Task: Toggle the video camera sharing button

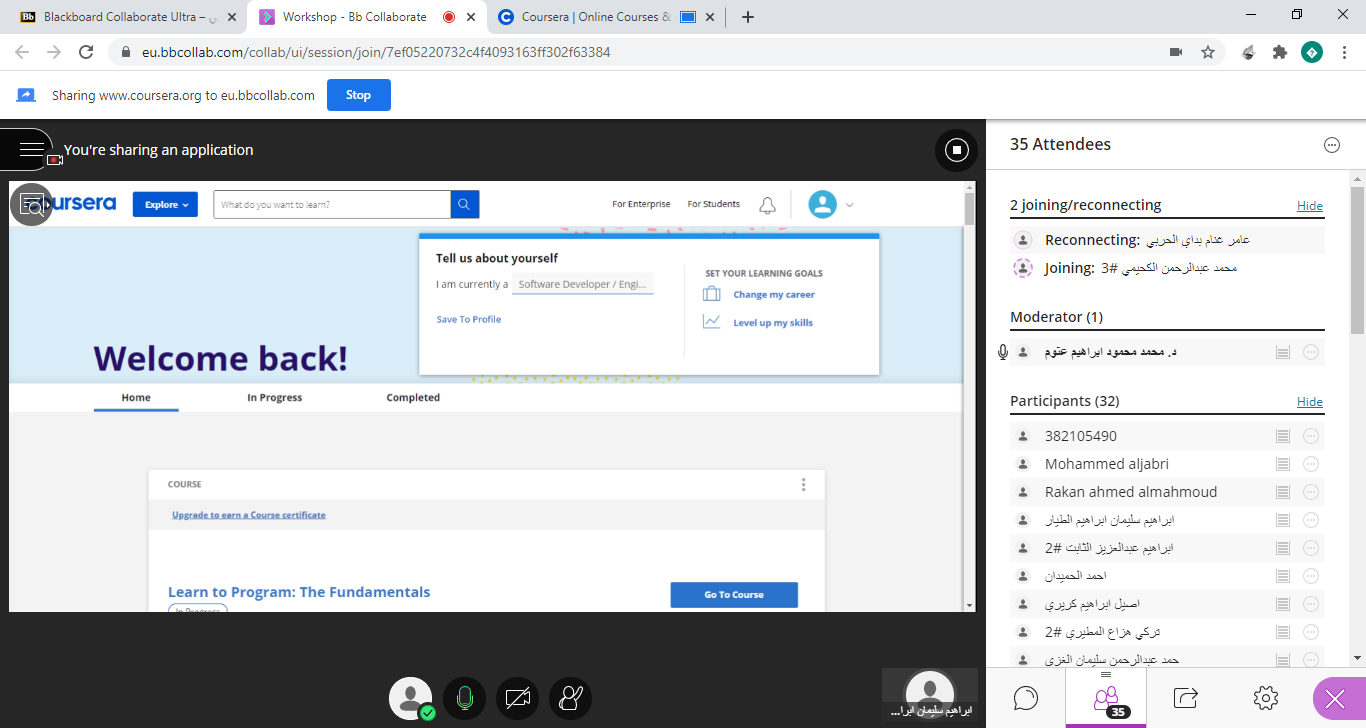Action: pos(517,699)
